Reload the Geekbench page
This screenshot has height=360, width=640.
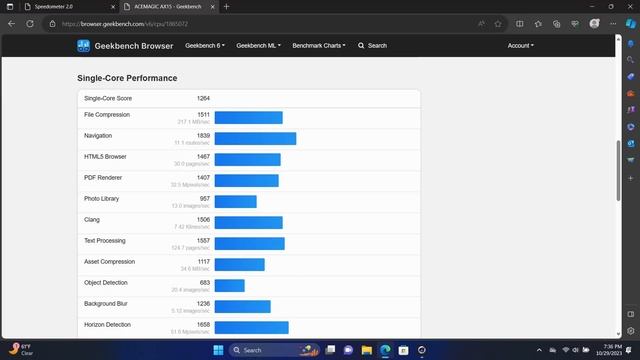[30, 24]
